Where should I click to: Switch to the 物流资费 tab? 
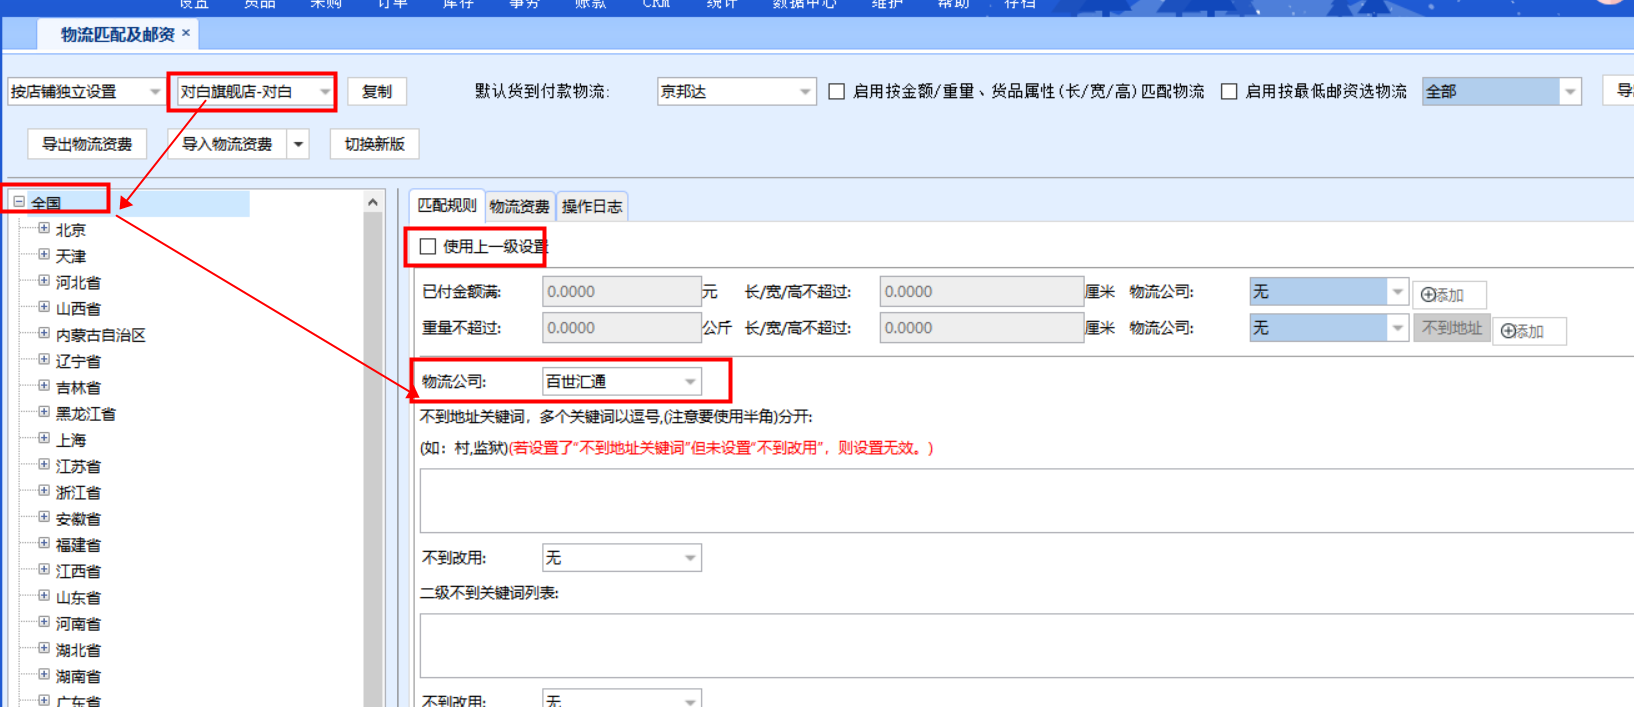[519, 207]
